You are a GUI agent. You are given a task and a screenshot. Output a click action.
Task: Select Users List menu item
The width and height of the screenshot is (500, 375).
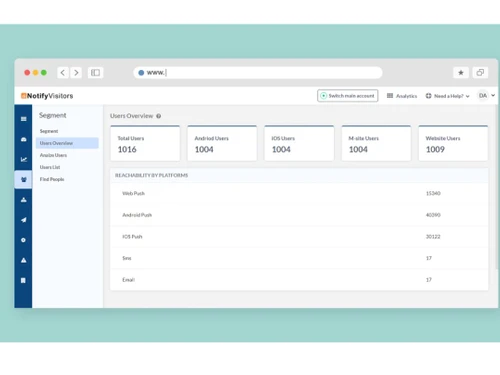pos(50,167)
